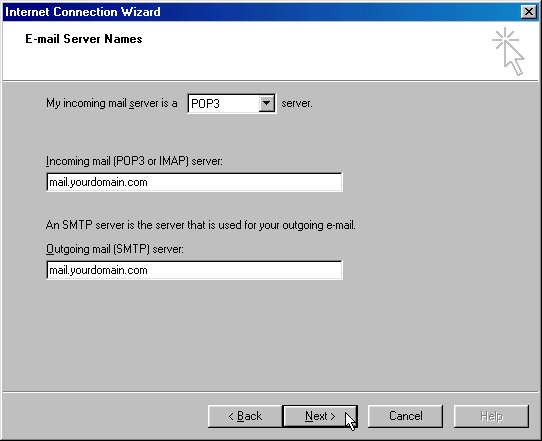Expand the incoming server type dropdown arrow
Screen dimensions: 542x441
267,103
